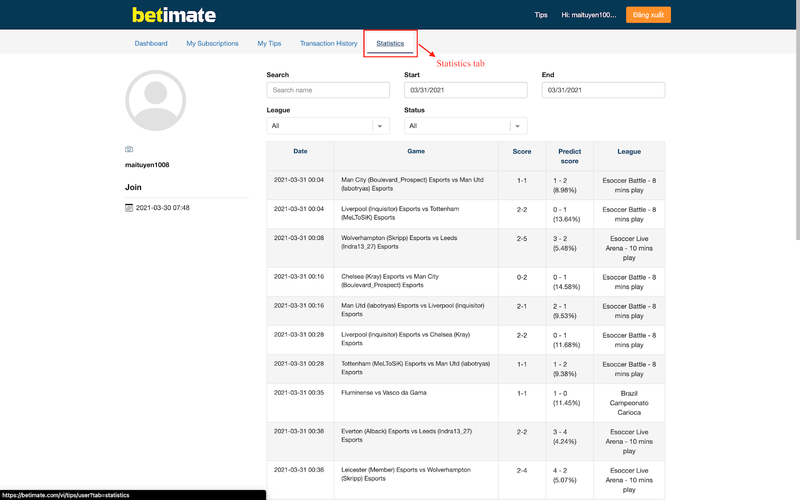
Task: Open the My Subscriptions tab
Action: pos(212,44)
